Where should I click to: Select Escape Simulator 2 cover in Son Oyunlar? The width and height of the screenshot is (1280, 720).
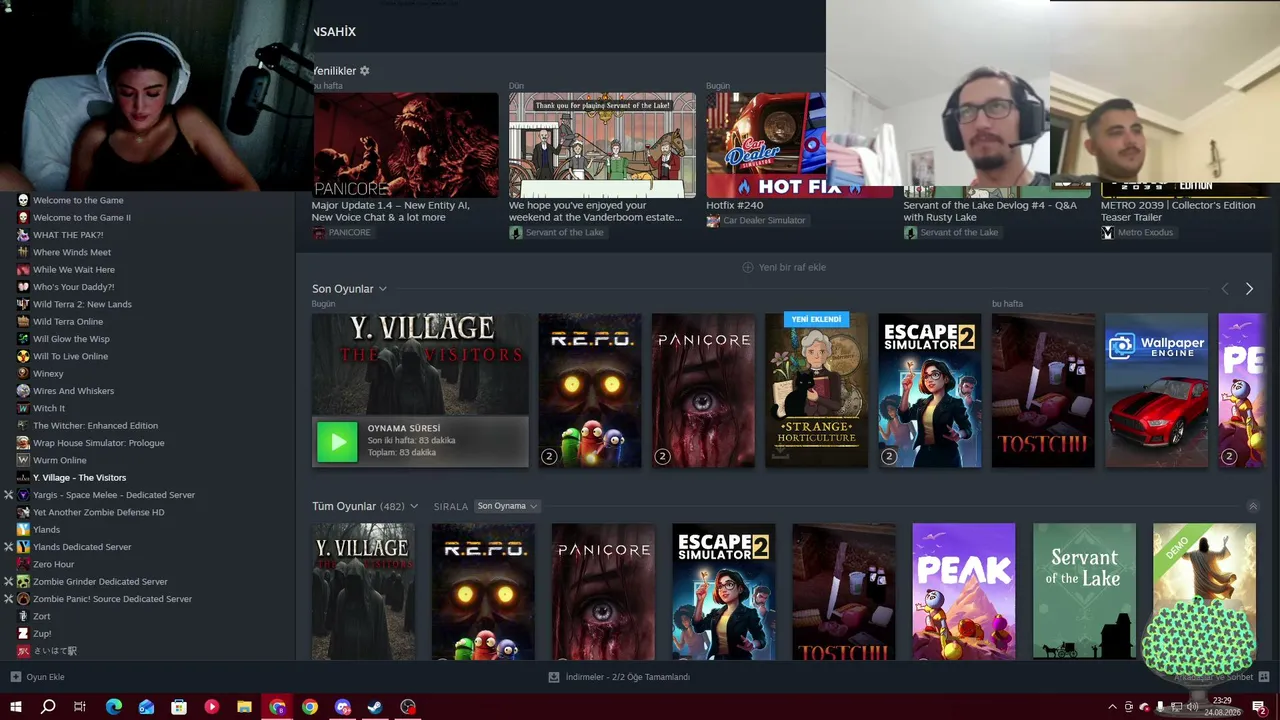[930, 390]
